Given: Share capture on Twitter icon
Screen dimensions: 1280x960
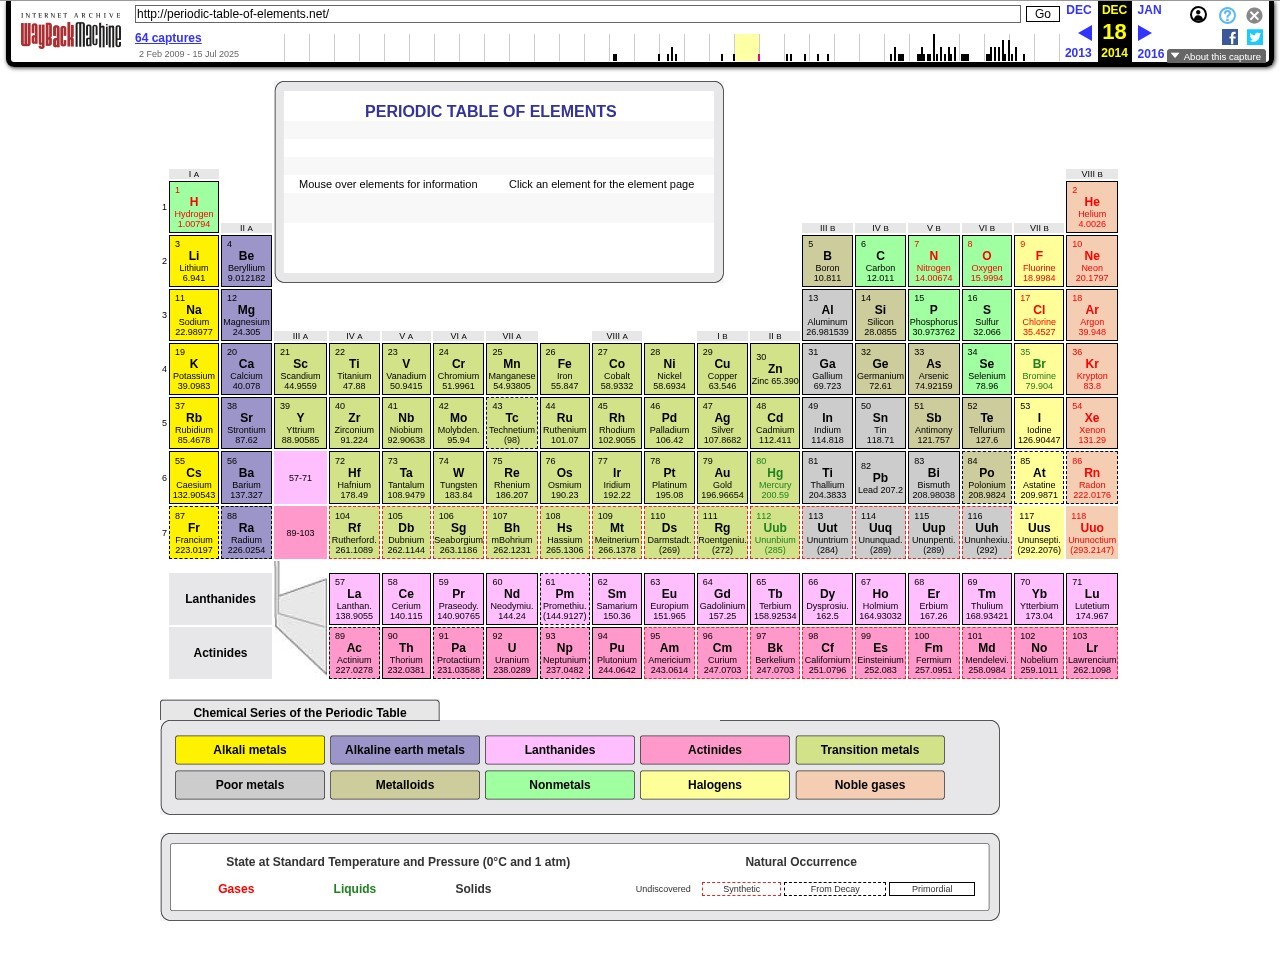Looking at the screenshot, I should (1255, 37).
